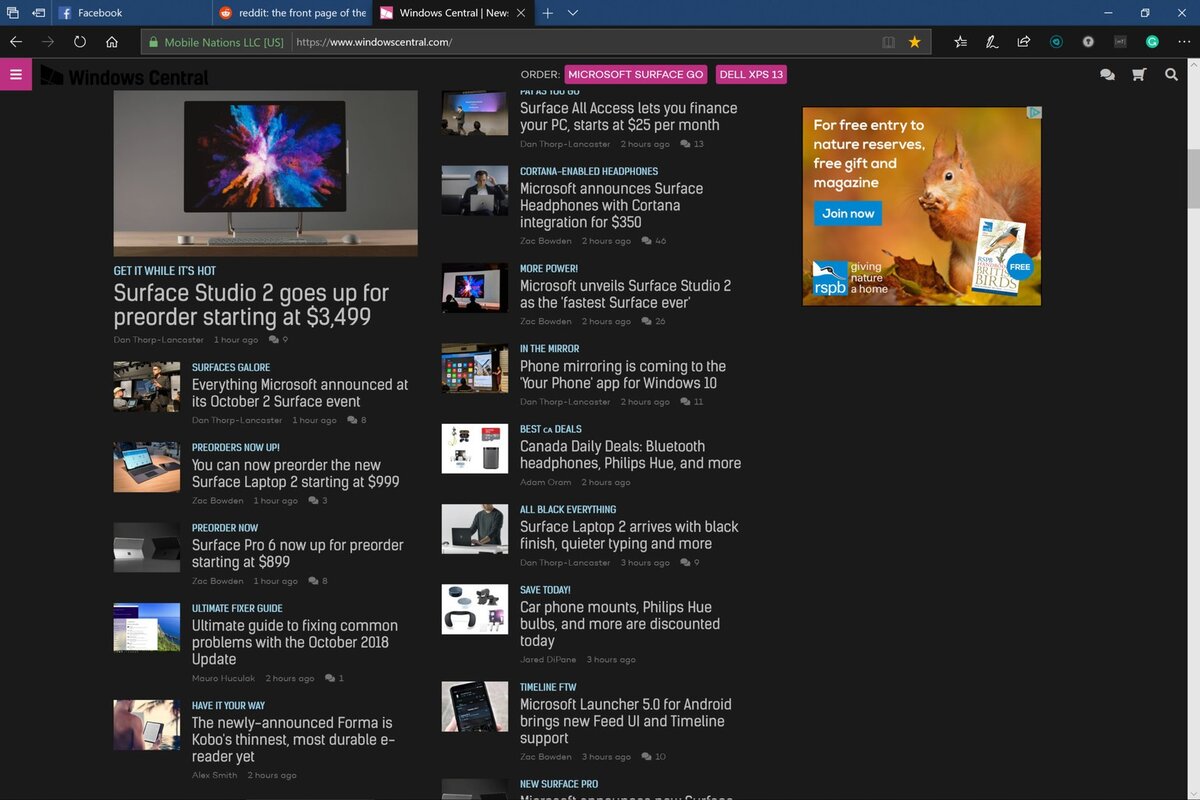Image resolution: width=1200 pixels, height=800 pixels.
Task: Open the Grammarly extension icon
Action: click(1152, 42)
